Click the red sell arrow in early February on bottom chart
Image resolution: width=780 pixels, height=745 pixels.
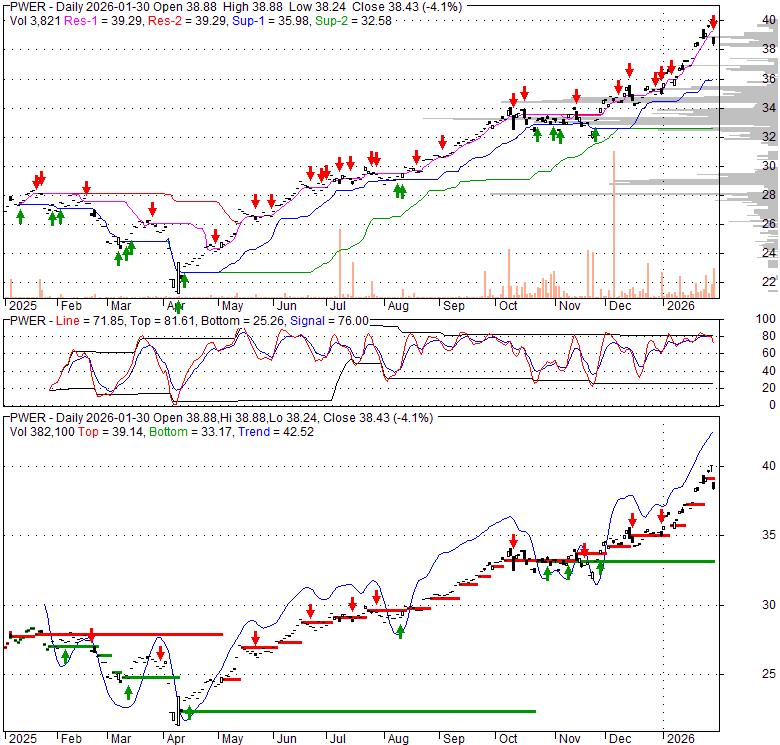tap(91, 635)
